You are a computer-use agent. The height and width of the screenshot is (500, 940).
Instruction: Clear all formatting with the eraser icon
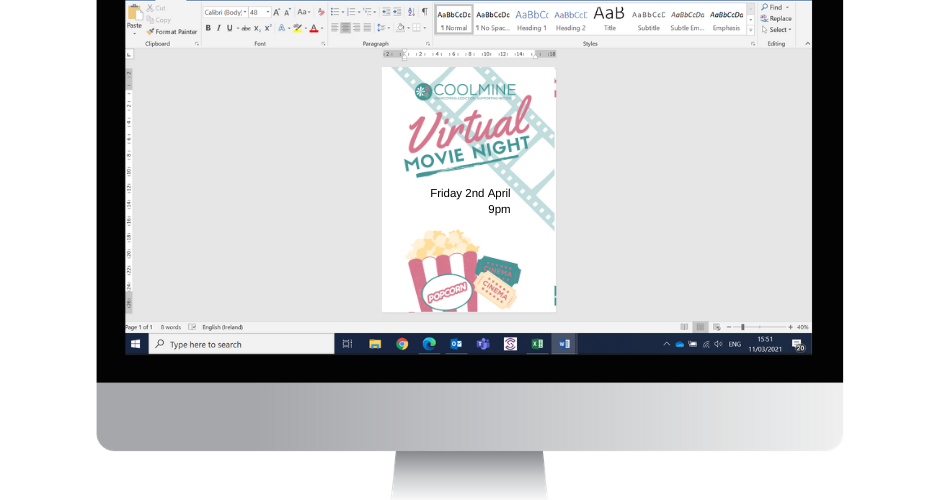point(321,12)
